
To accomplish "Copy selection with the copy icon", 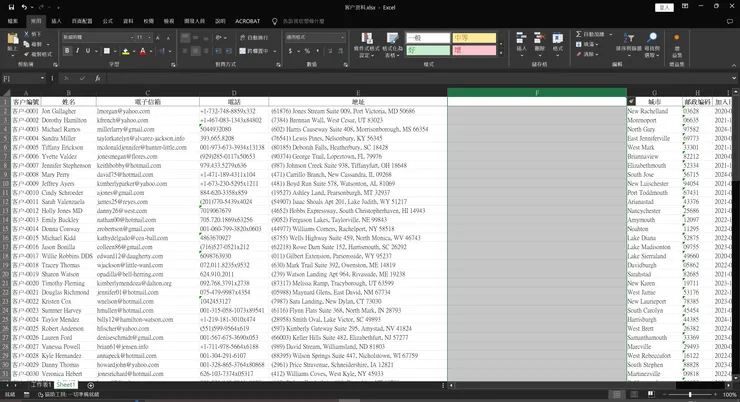I will 27,44.
